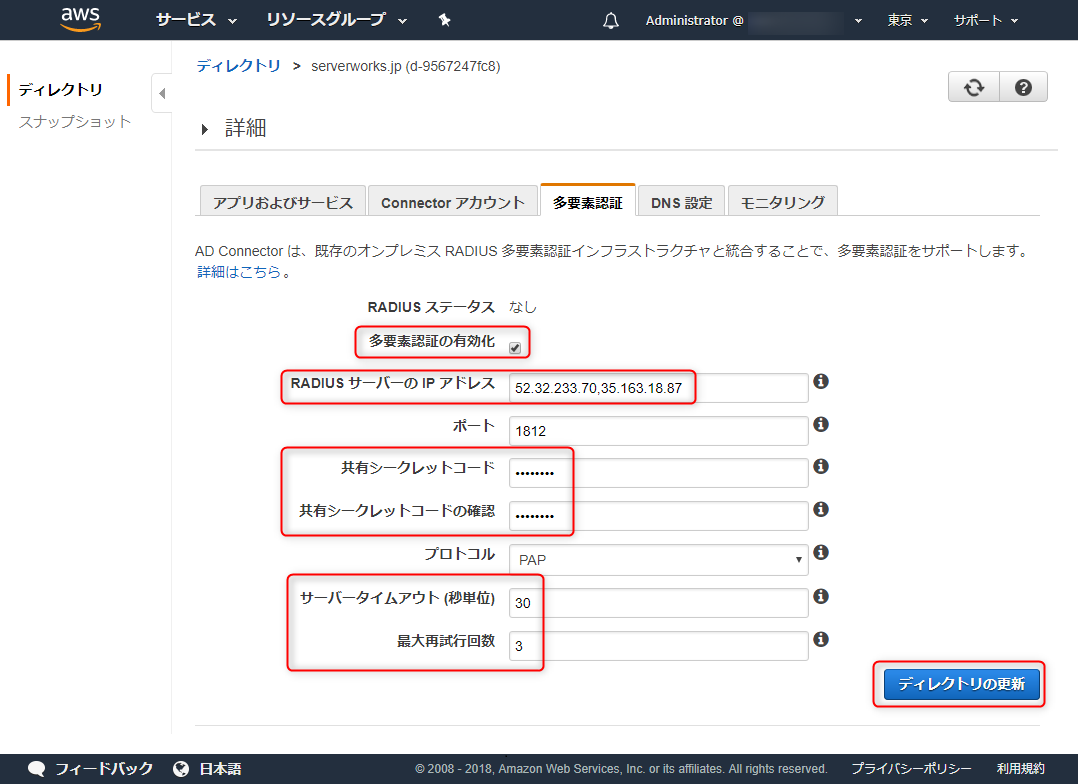Switch to the モニタリング tab

coord(782,202)
